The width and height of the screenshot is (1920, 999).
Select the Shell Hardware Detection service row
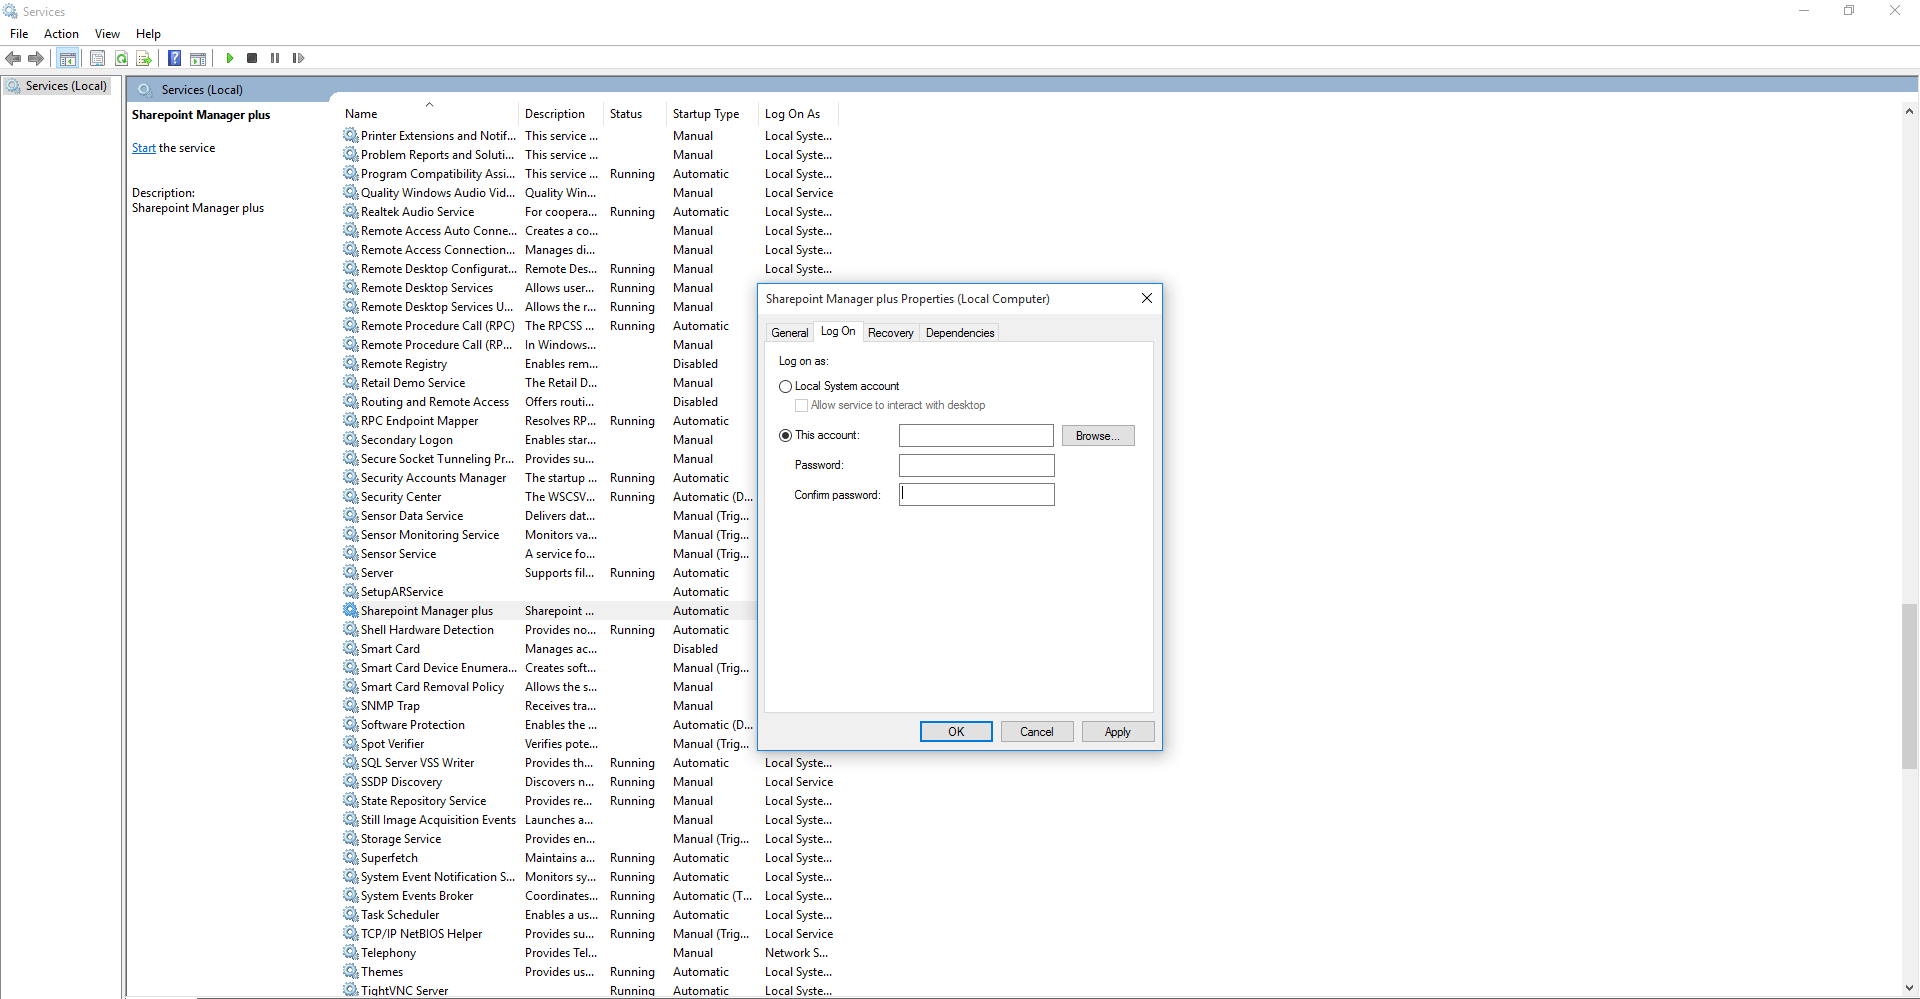click(x=548, y=629)
